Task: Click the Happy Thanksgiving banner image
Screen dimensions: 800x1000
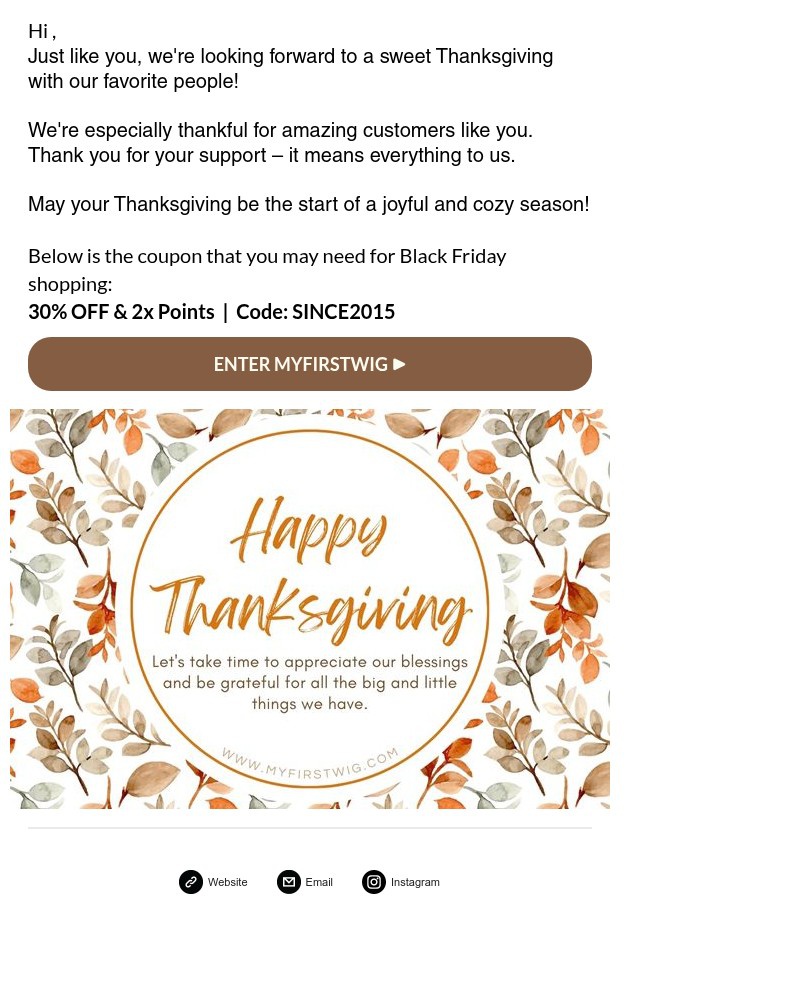Action: [310, 609]
